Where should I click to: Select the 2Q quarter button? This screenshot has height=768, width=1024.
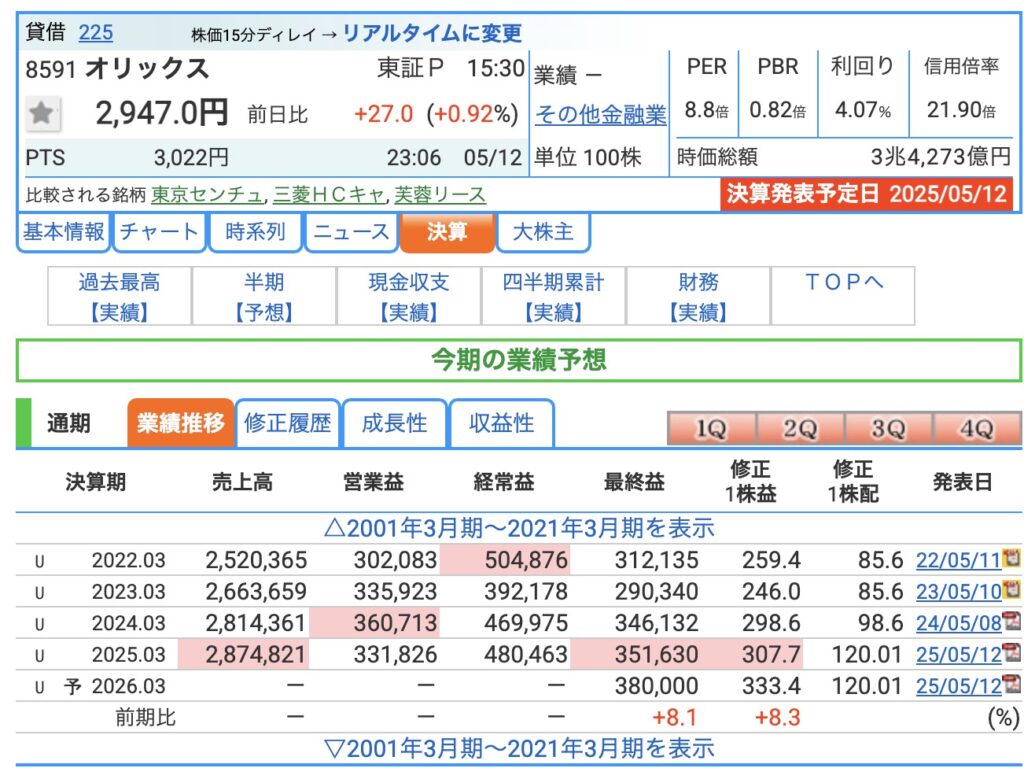[x=800, y=429]
